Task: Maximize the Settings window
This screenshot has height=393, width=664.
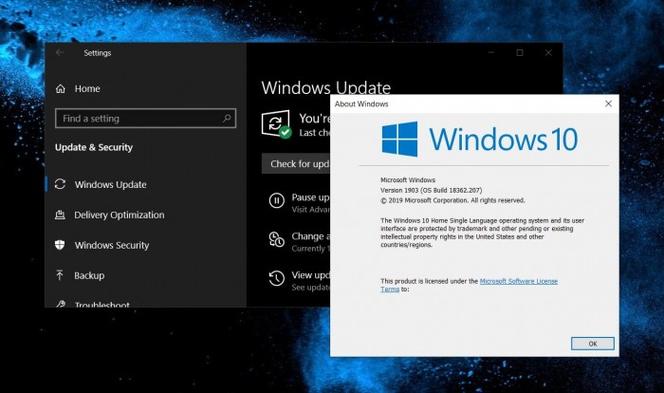Action: click(x=520, y=53)
